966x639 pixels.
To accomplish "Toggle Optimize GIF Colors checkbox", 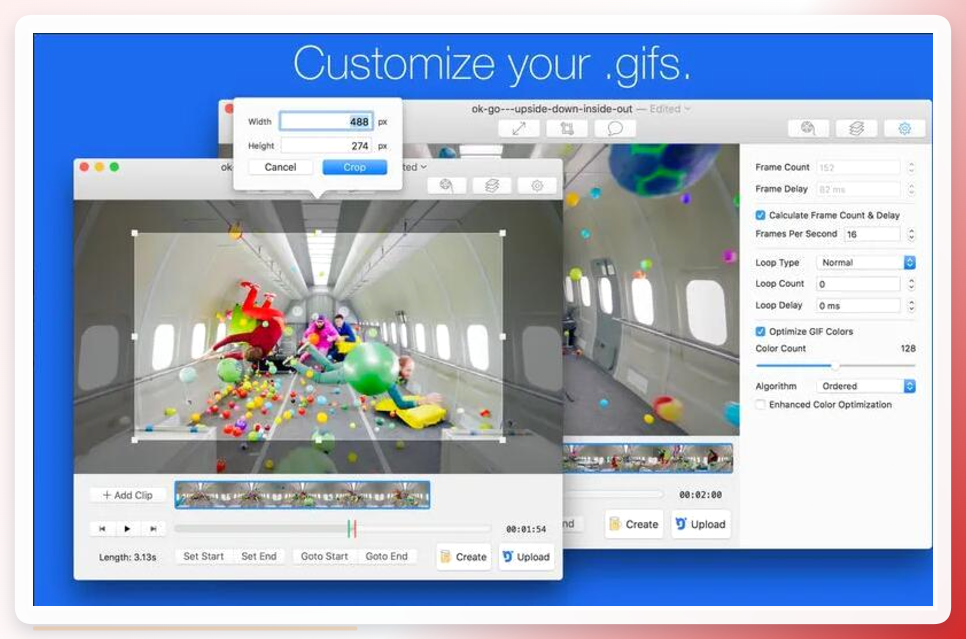I will (x=760, y=332).
